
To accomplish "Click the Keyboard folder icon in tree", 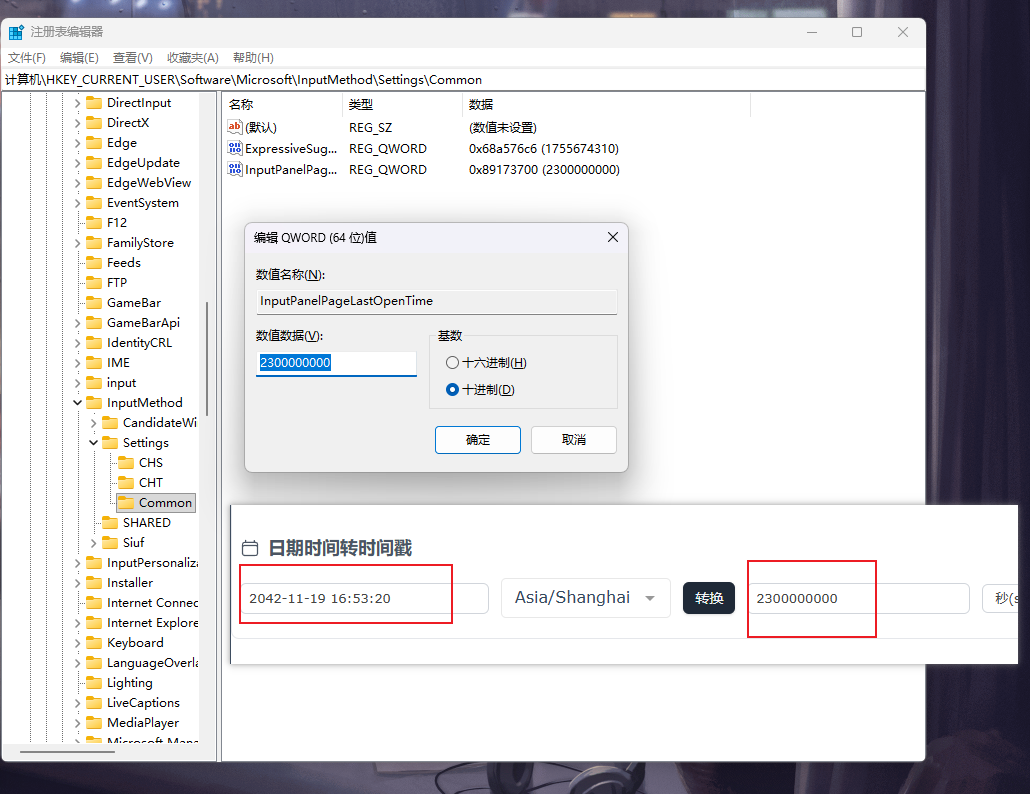I will (x=94, y=643).
